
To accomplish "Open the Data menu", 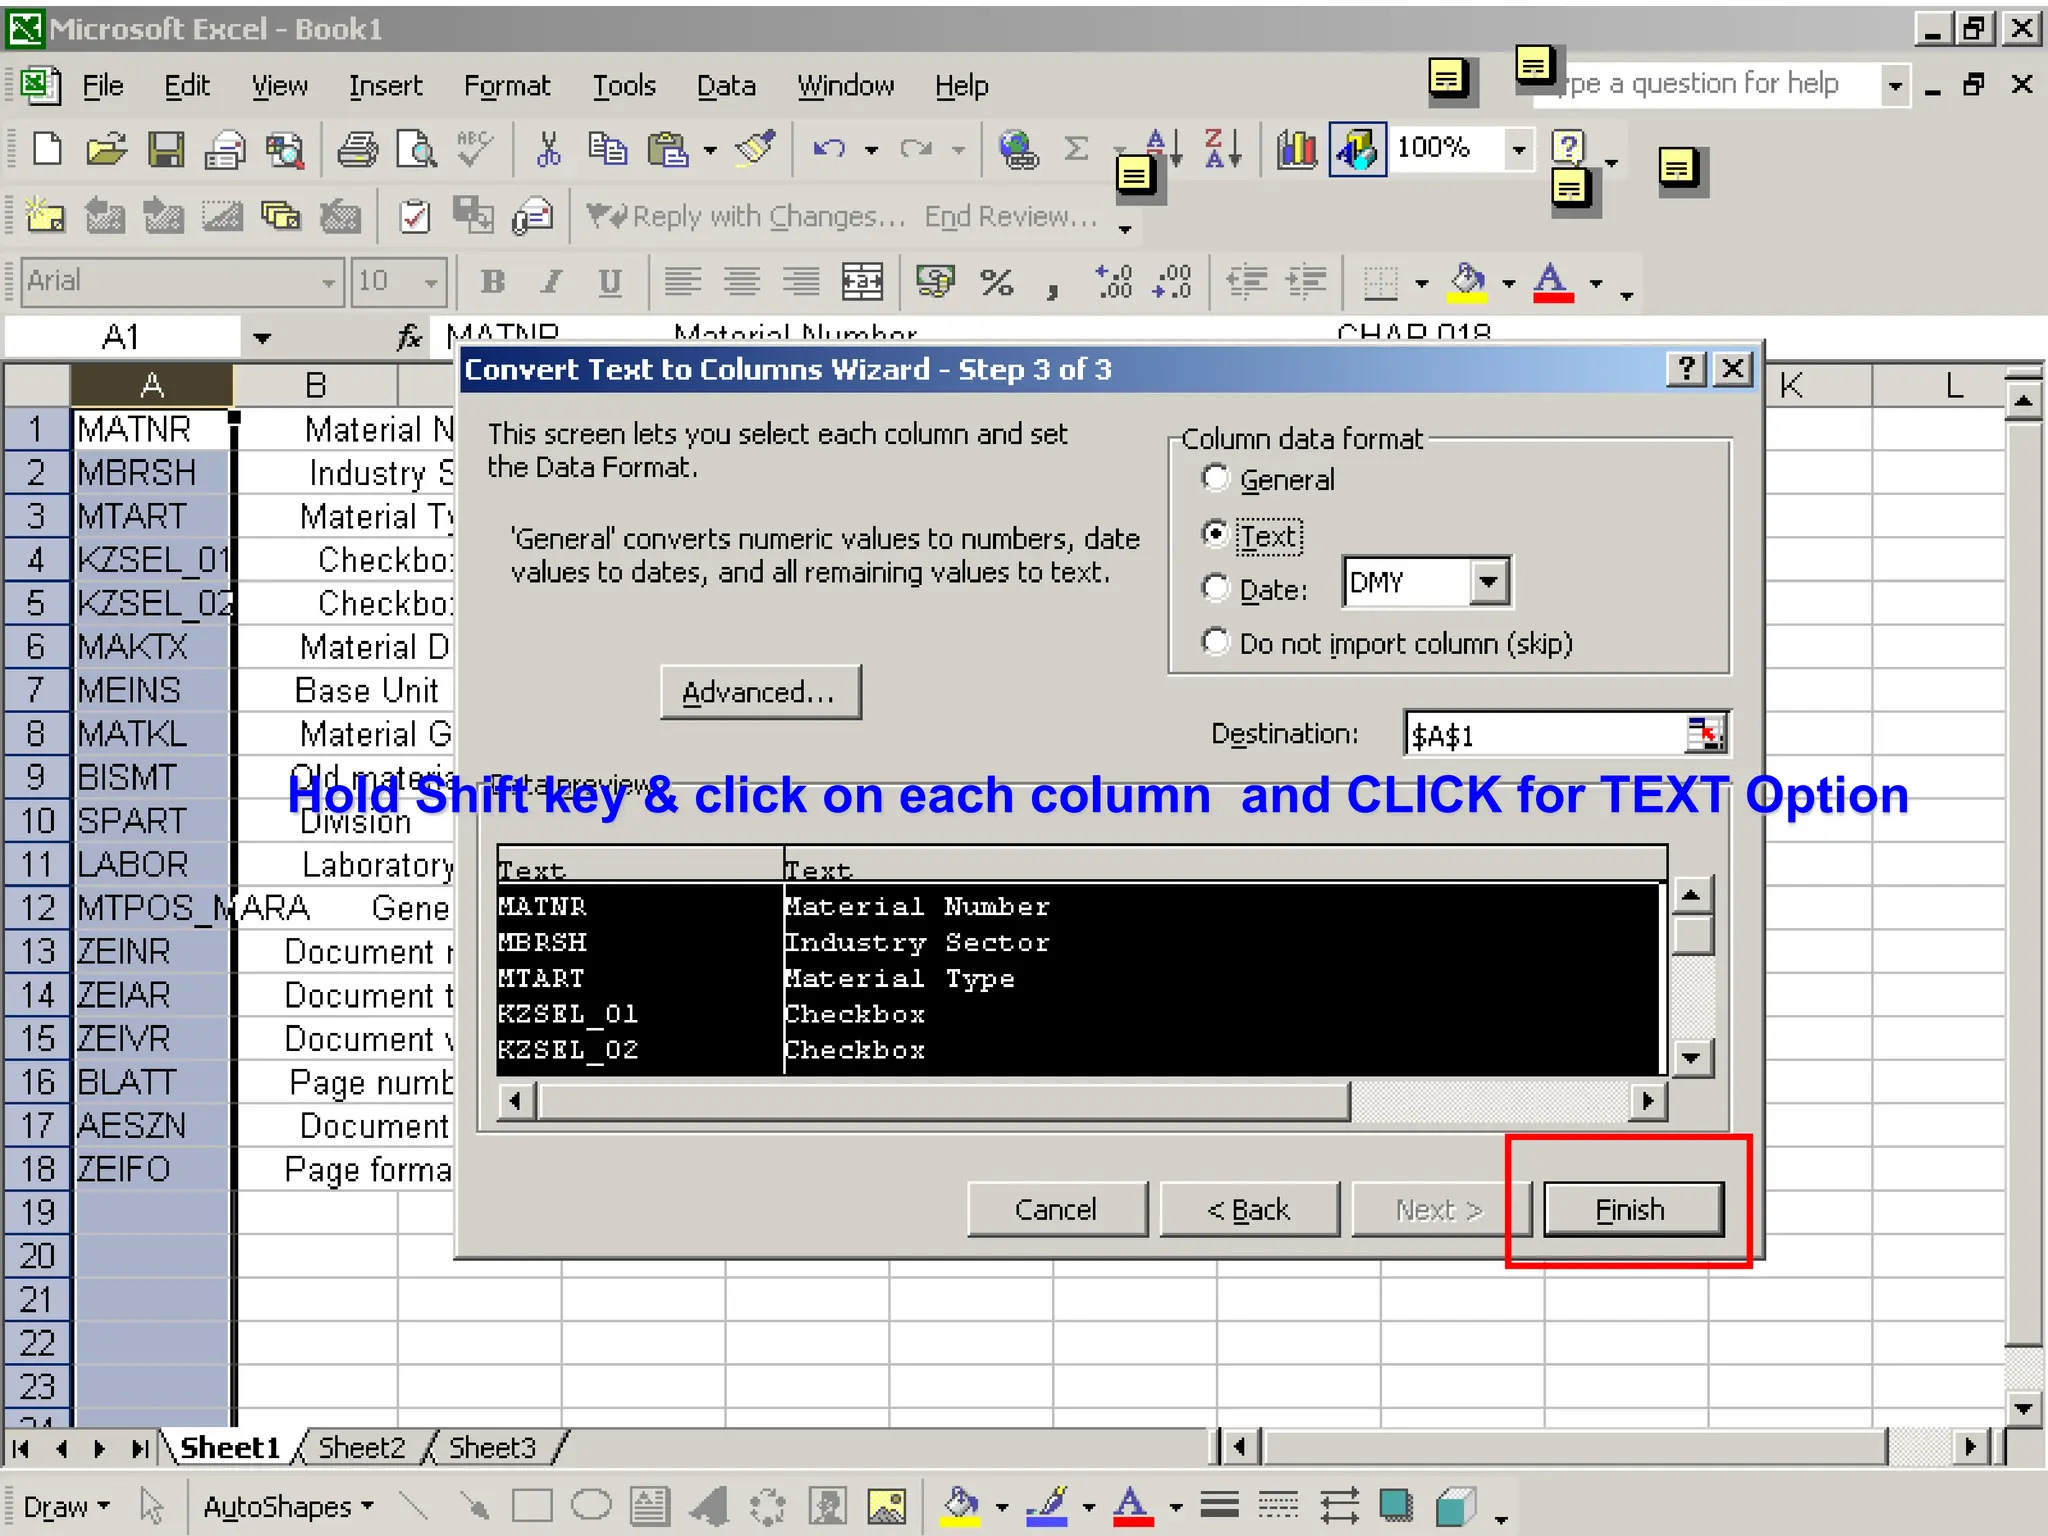I will click(x=726, y=86).
